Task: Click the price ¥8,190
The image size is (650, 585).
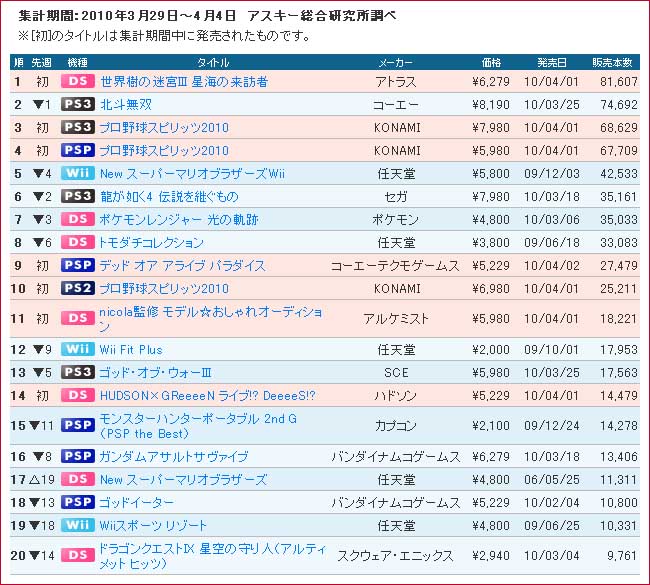Action: (491, 104)
